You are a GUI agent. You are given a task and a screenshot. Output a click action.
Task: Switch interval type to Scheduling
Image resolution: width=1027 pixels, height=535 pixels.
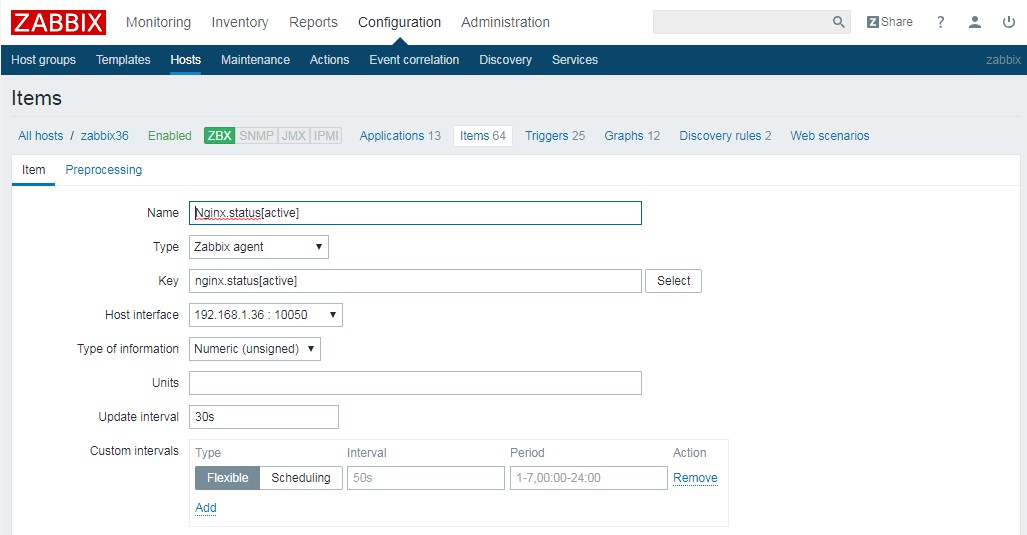tap(301, 478)
